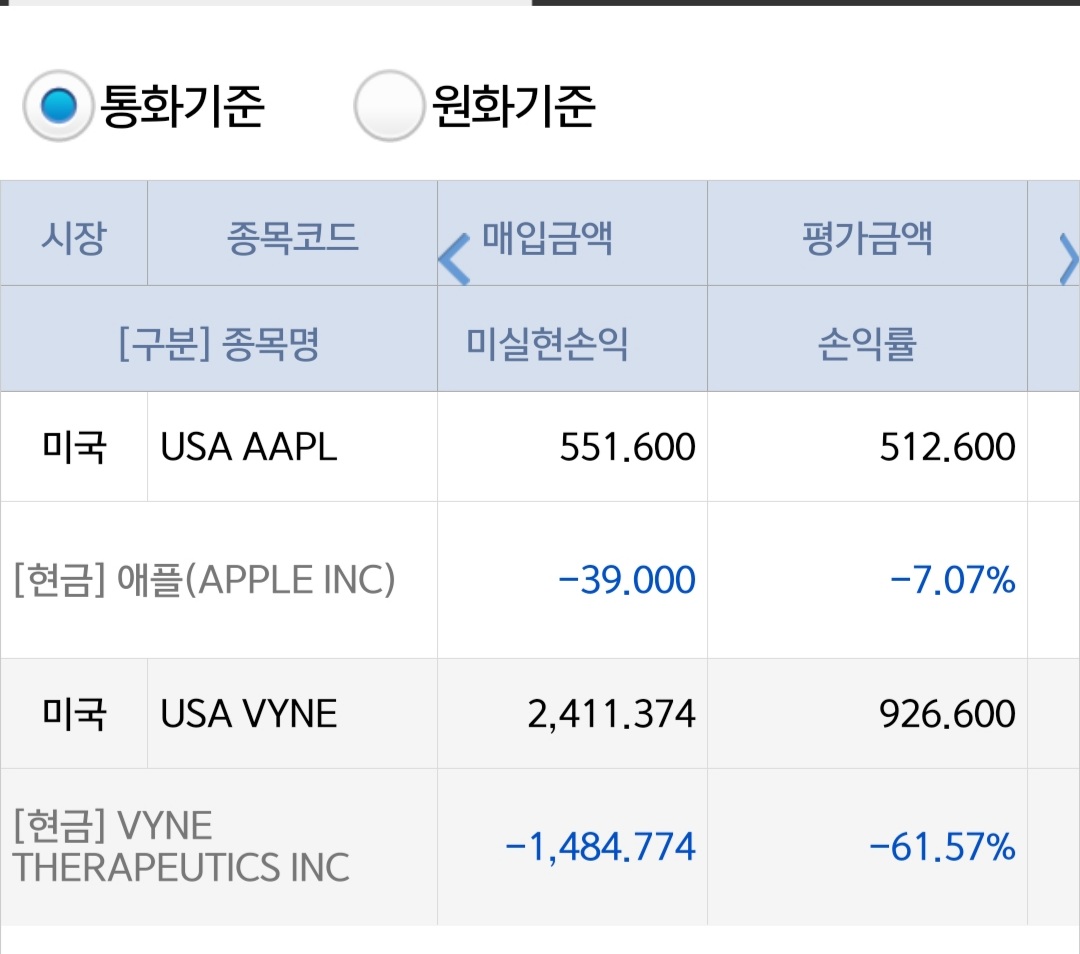Screen dimensions: 1080x954
Task: Click the 평가금액 column header
Action: (x=867, y=238)
